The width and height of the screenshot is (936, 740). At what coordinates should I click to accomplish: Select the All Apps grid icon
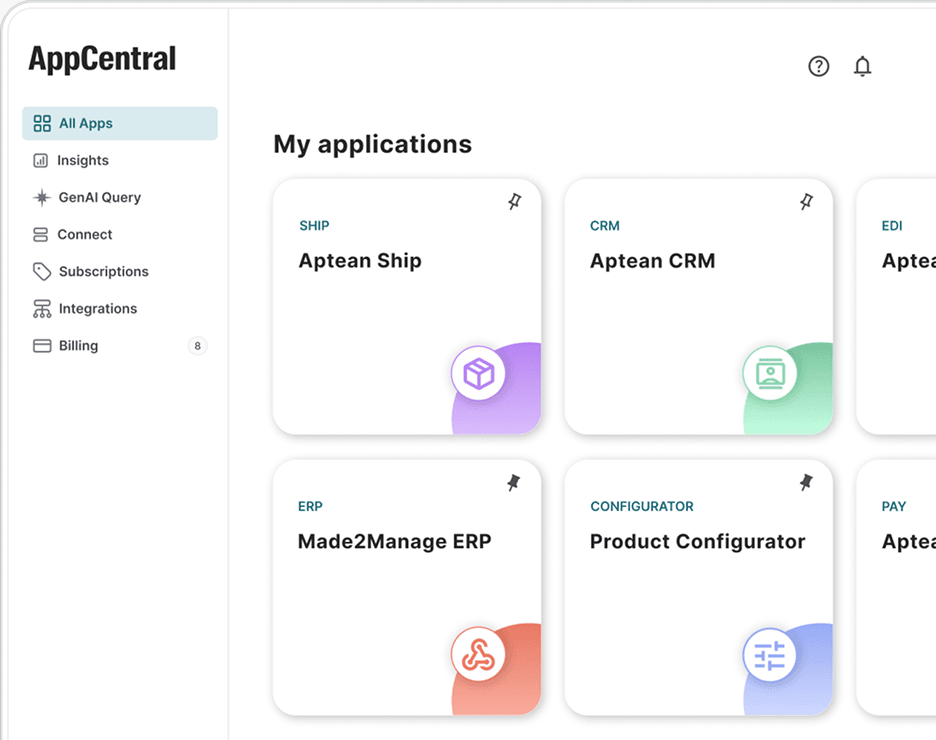click(40, 123)
